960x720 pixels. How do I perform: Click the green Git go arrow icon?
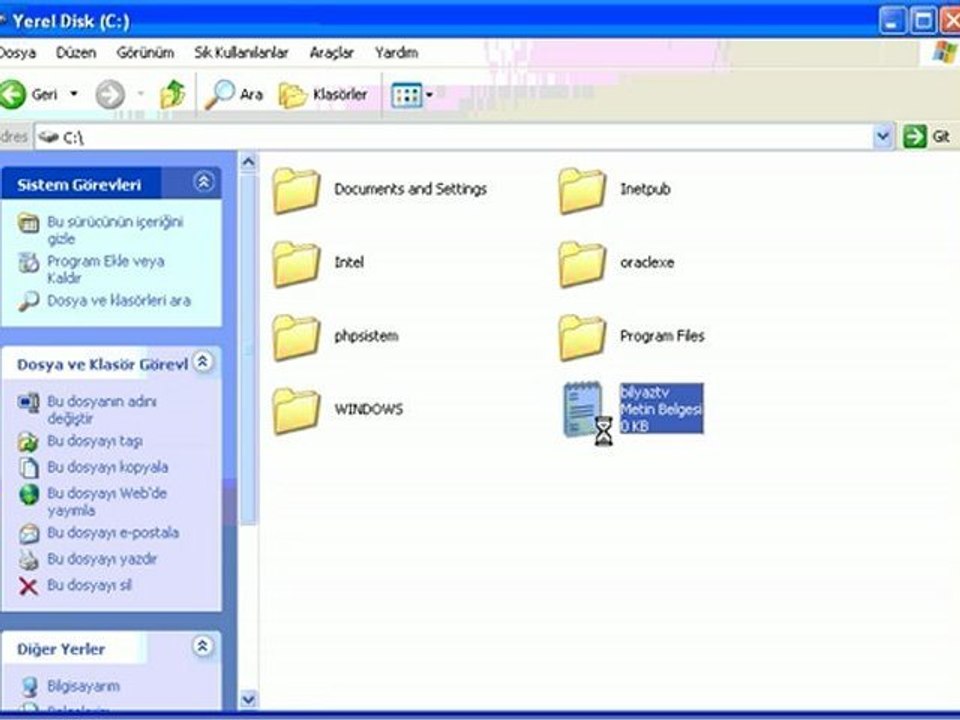pos(915,136)
